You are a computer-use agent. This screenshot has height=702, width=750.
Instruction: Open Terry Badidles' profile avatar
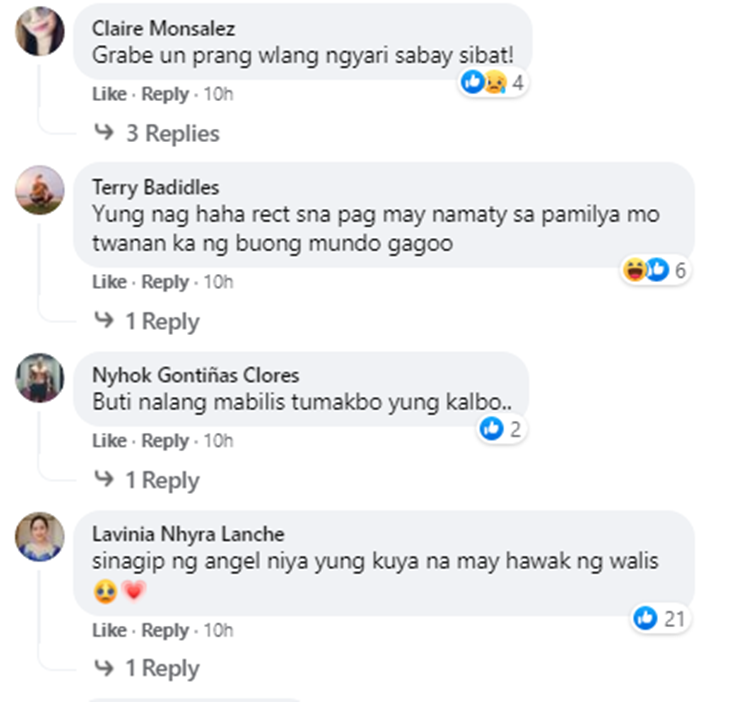tap(40, 190)
